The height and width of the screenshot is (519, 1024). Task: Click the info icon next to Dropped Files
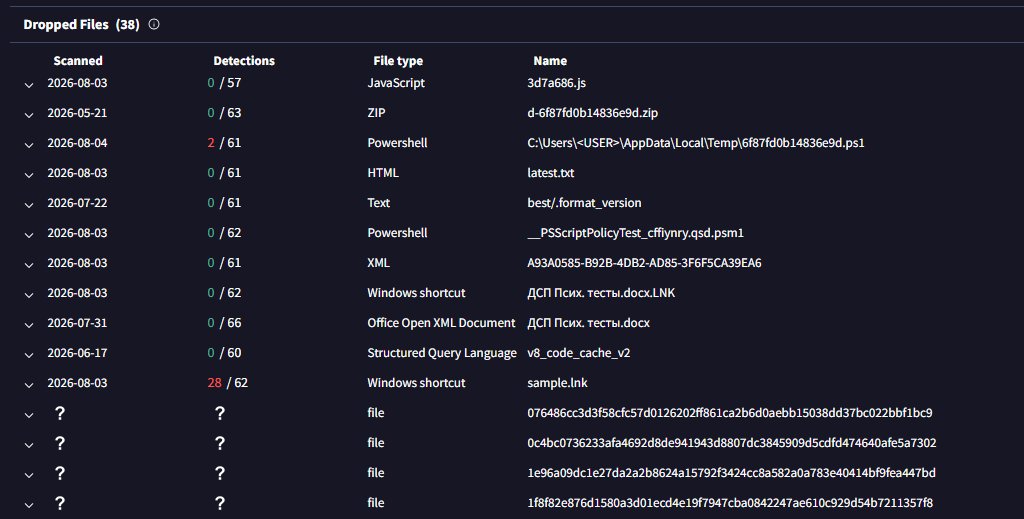[154, 24]
